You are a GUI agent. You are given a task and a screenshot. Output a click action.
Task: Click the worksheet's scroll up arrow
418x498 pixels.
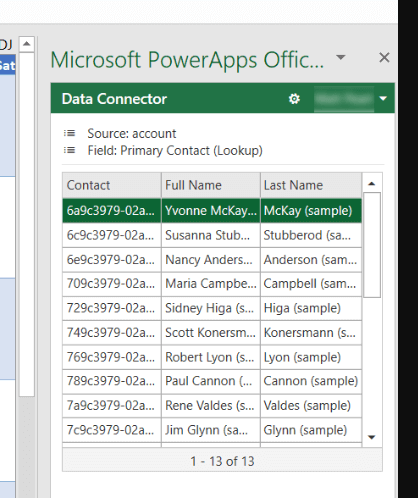click(x=27, y=44)
